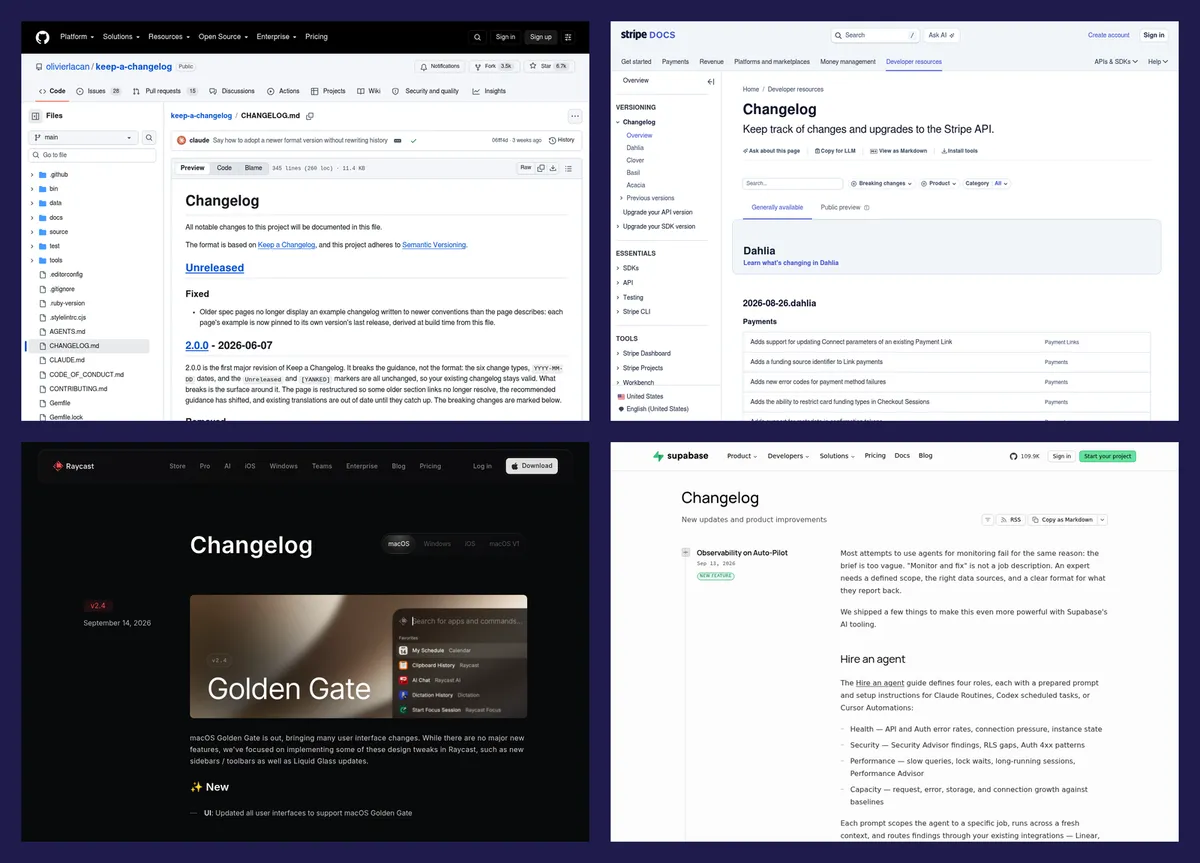This screenshot has height=863, width=1200.
Task: Select the macOS V1 tab on Raycast changelog
Action: point(504,544)
